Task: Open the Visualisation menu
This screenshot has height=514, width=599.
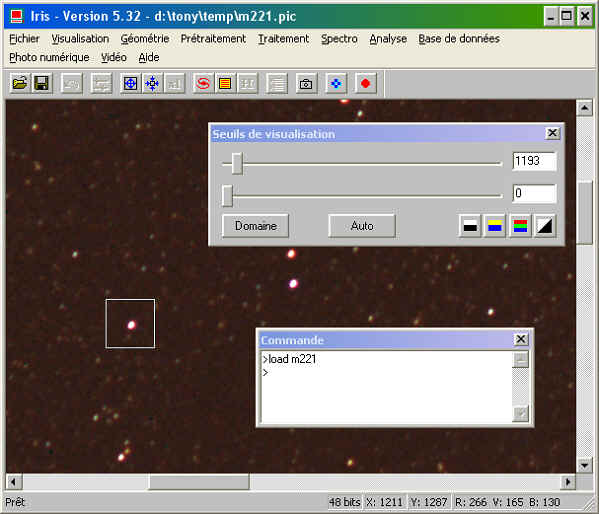Action: pos(80,39)
